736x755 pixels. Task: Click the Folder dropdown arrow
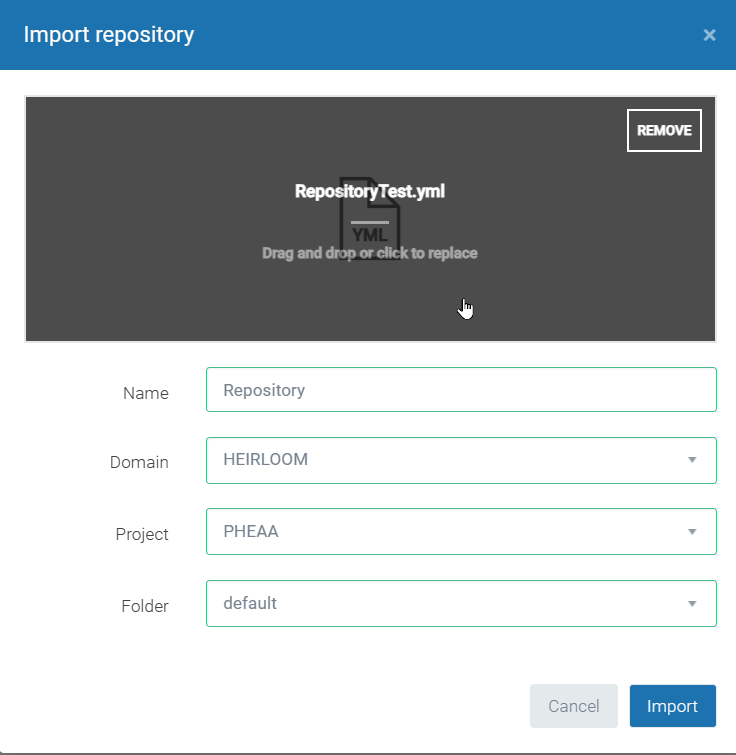tap(692, 604)
